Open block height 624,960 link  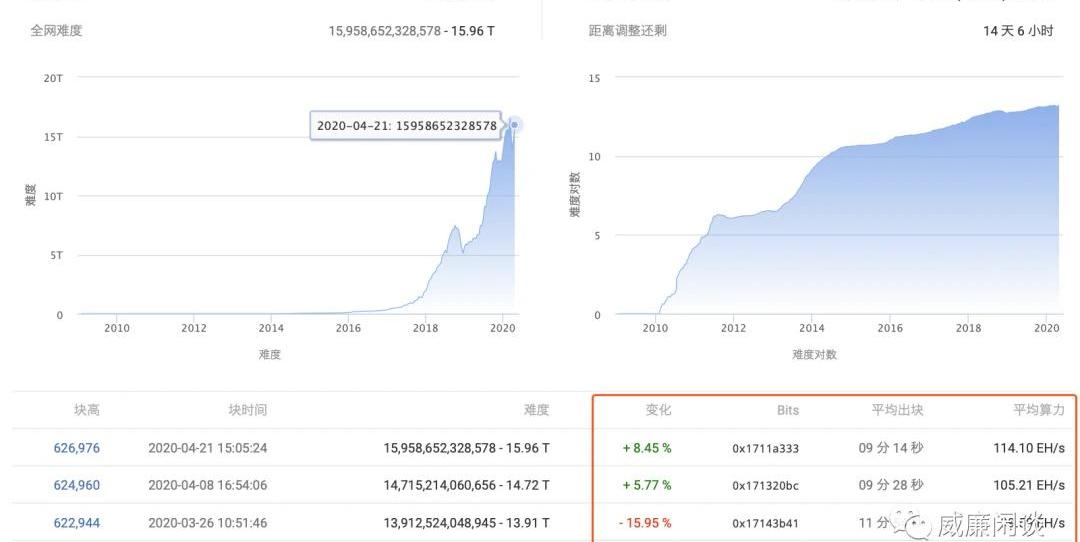[77, 485]
